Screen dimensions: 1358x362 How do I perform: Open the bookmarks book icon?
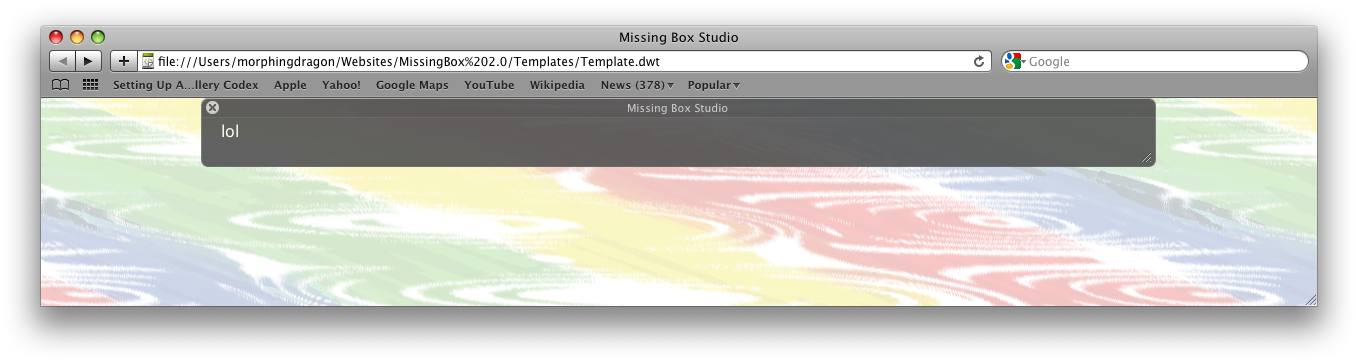[61, 85]
